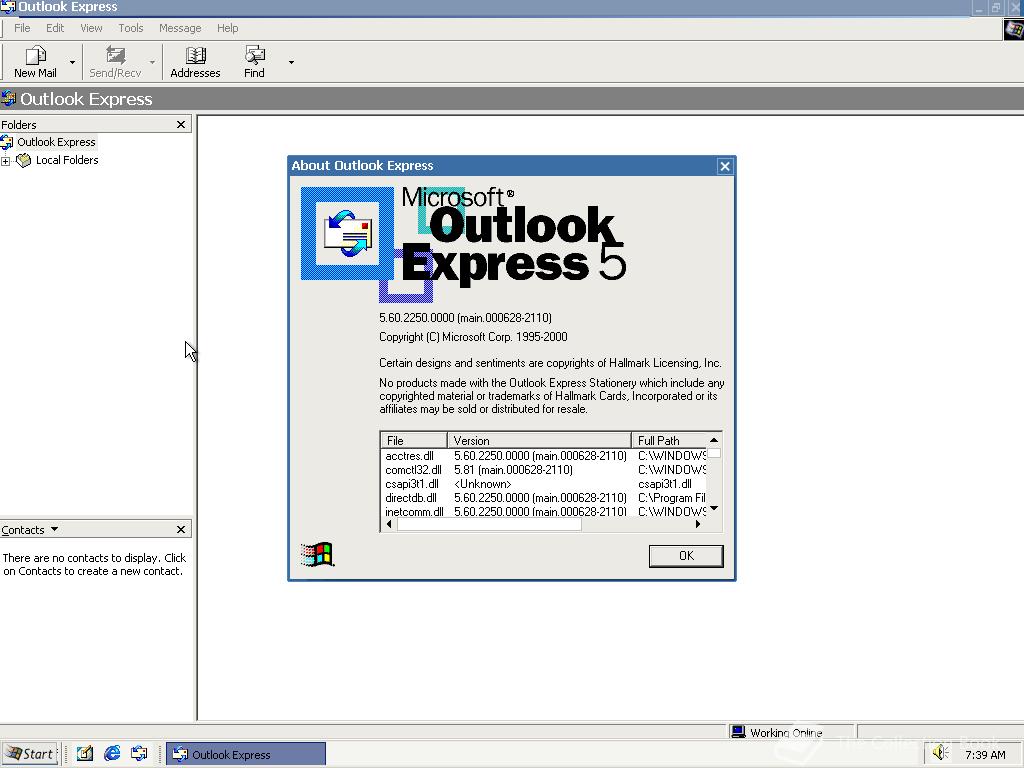Image resolution: width=1024 pixels, height=768 pixels.
Task: Select Local Folders in the tree
Action: [x=67, y=160]
